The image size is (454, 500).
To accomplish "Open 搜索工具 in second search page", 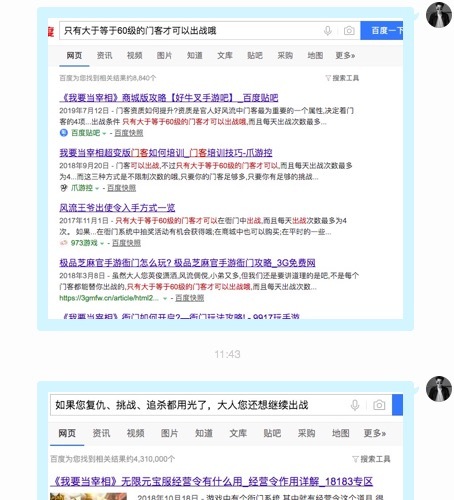I will (375, 459).
